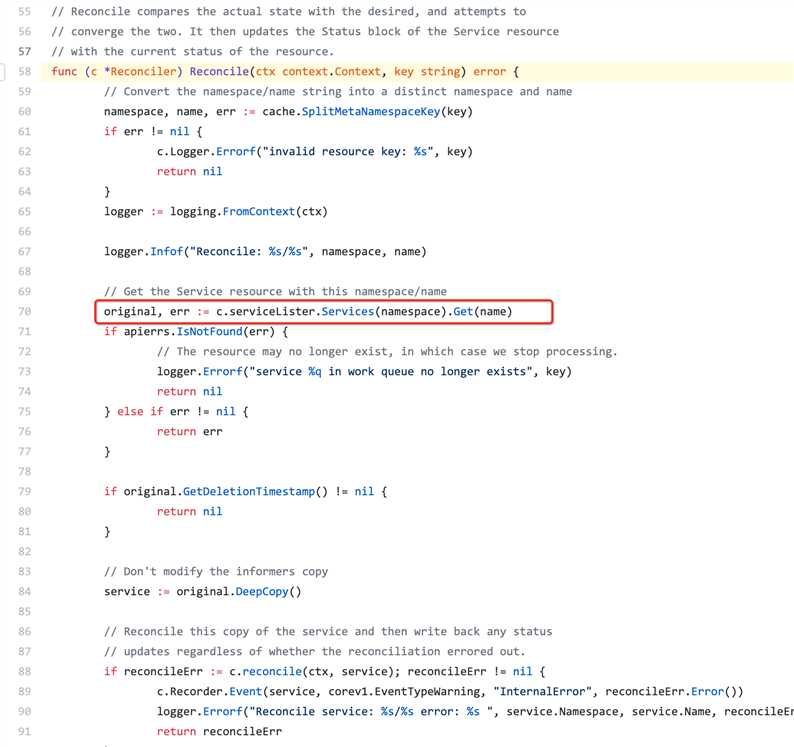Click the *Reconciler receiver type
This screenshot has width=794, height=747.
click(140, 71)
